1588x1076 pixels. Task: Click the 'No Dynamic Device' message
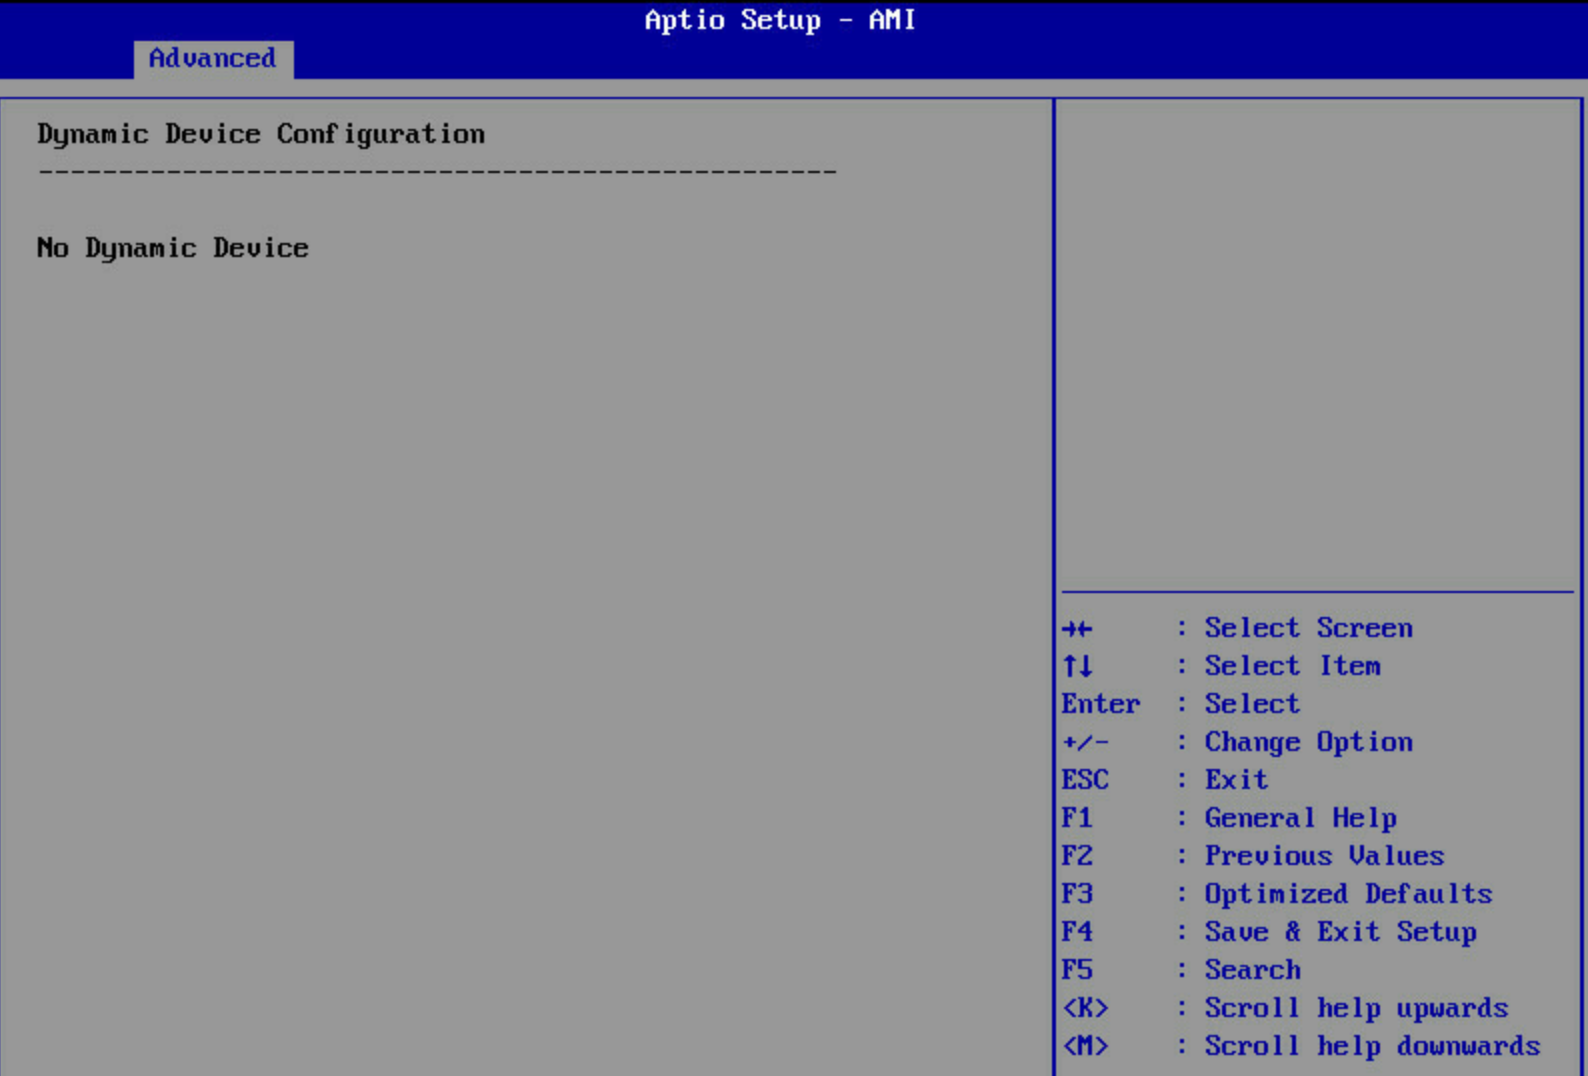pyautogui.click(x=173, y=248)
